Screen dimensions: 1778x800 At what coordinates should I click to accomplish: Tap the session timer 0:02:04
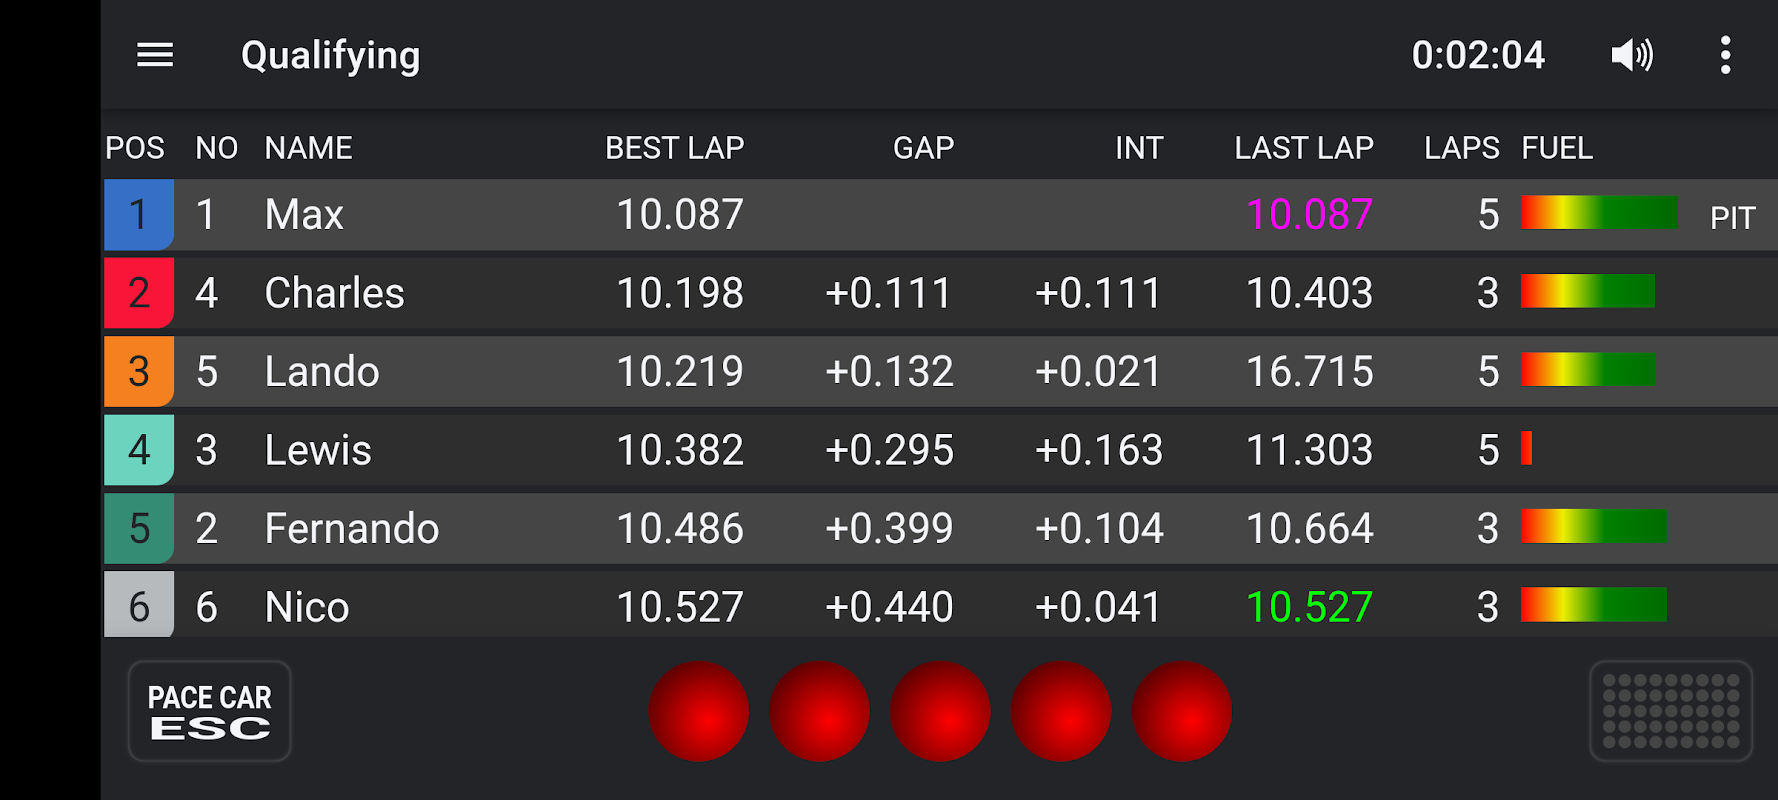(1477, 55)
